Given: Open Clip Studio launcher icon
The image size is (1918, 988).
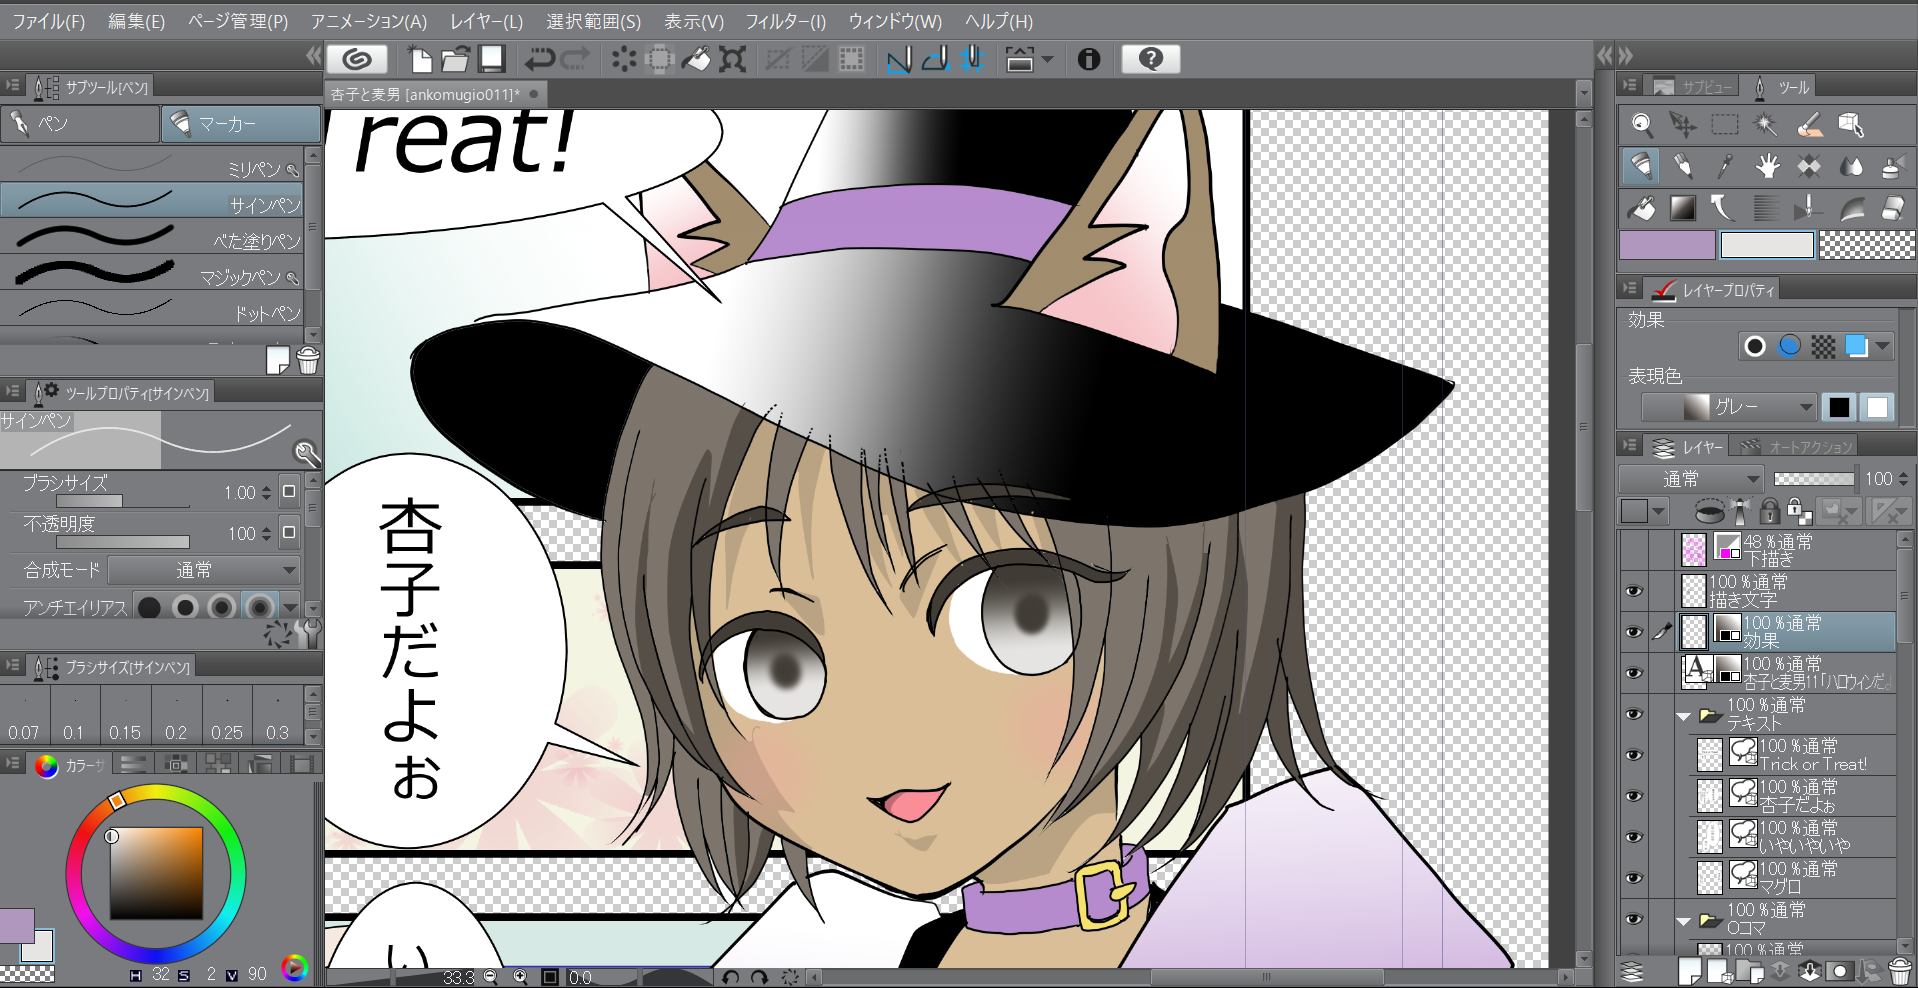Looking at the screenshot, I should coord(357,59).
